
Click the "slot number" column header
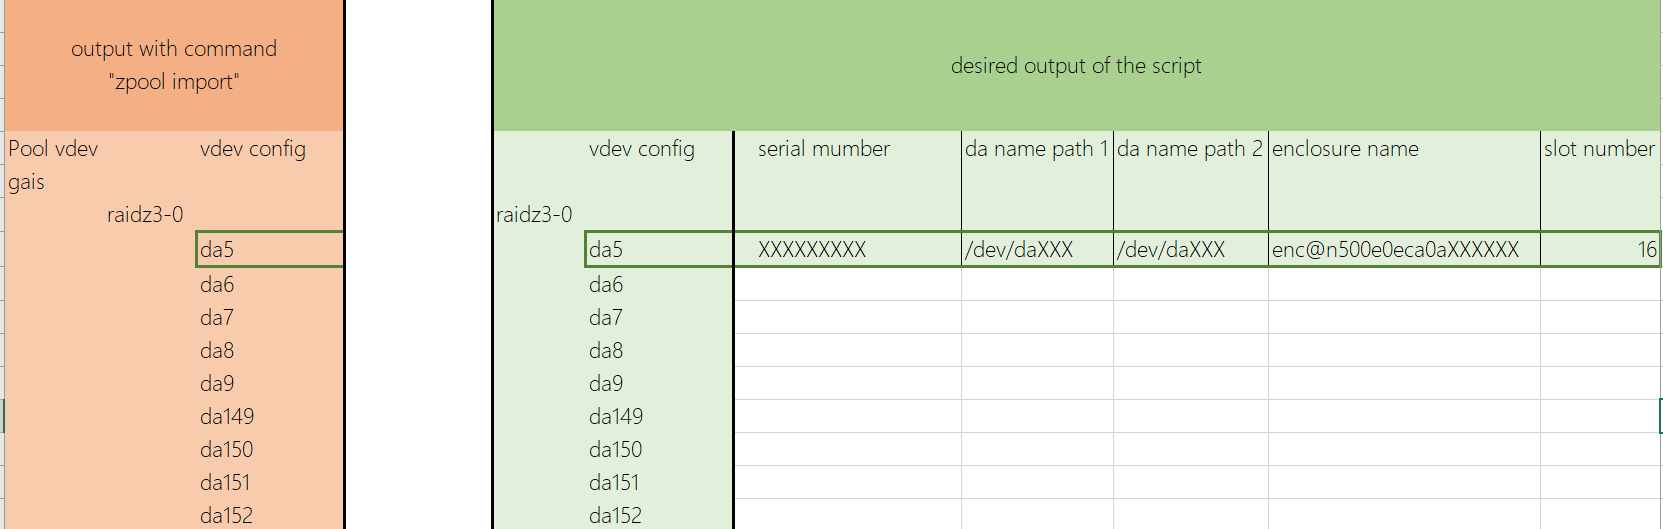tap(1598, 149)
